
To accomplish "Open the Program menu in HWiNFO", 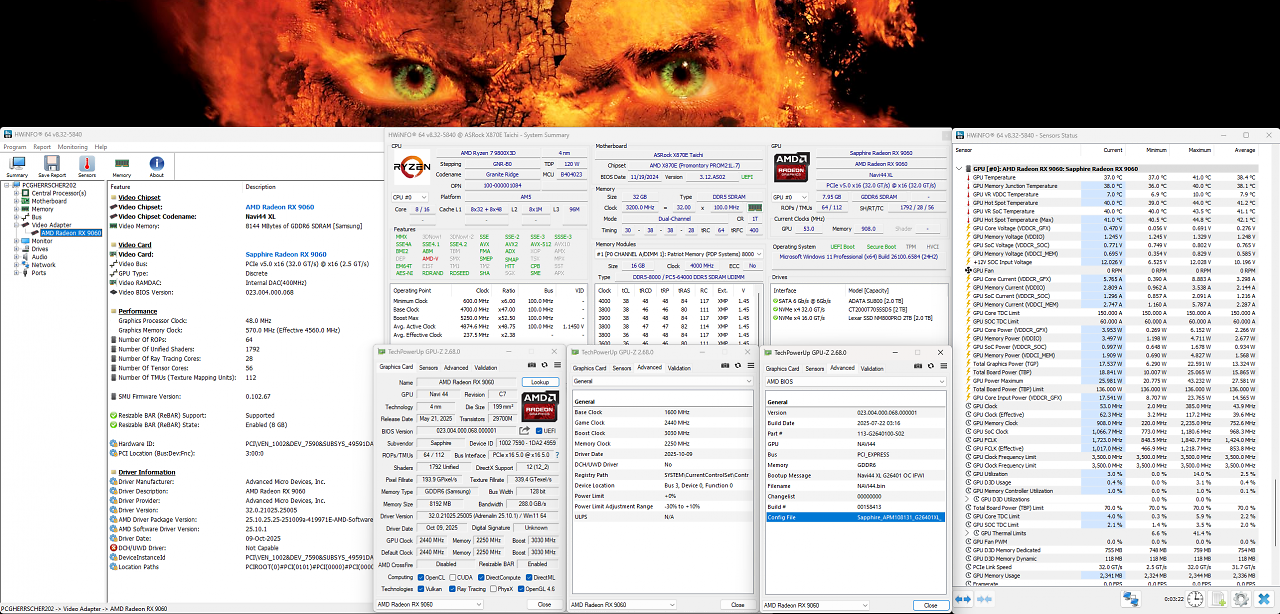I will [x=15, y=147].
